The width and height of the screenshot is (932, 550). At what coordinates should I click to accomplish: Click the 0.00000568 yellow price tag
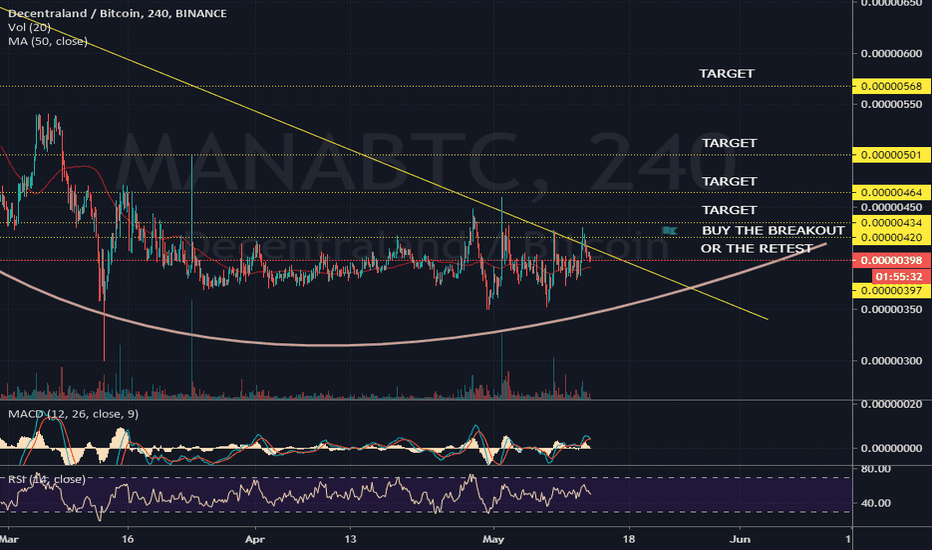tap(892, 86)
